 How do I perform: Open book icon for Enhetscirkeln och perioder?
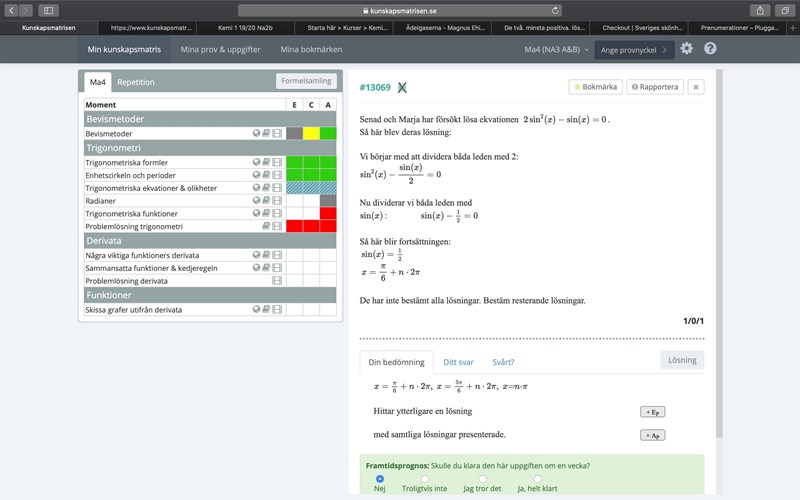pos(266,175)
